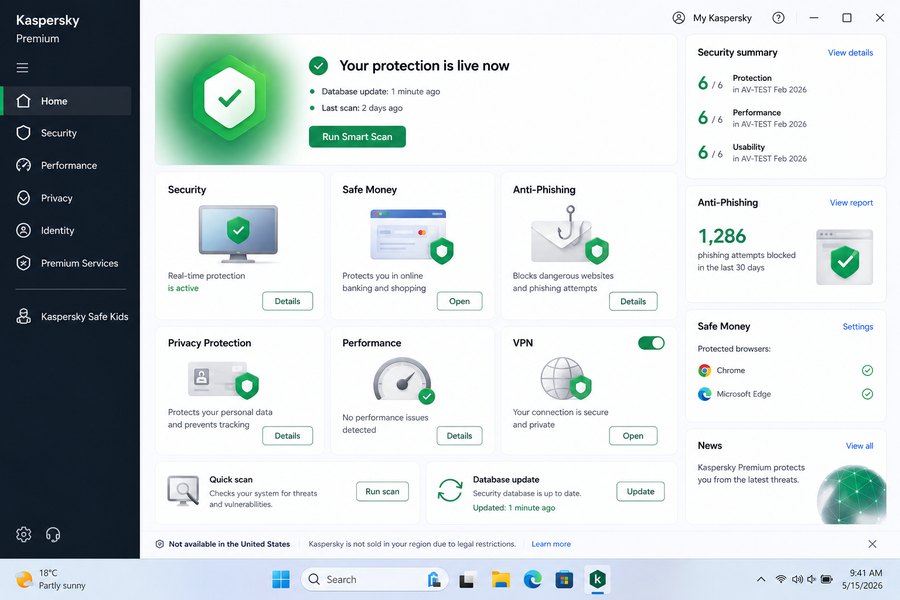900x600 pixels.
Task: Click the Microsoft Edge icon in Safe Money
Action: 704,394
